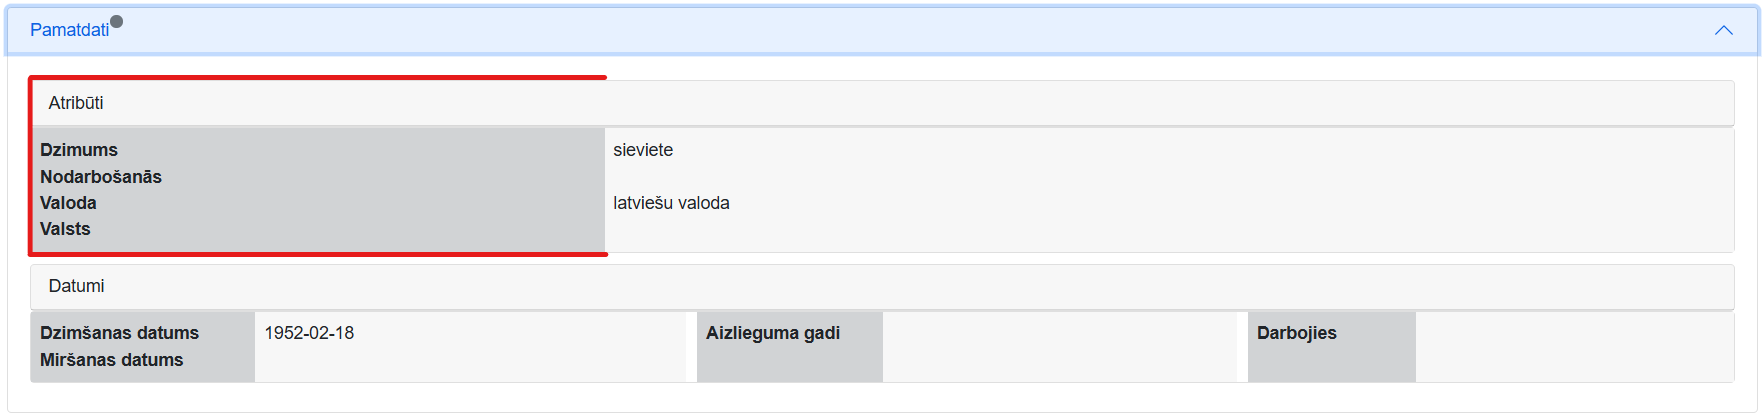Image resolution: width=1764 pixels, height=418 pixels.
Task: Click the empty value cell beside Miršanas datums
Action: [470, 360]
